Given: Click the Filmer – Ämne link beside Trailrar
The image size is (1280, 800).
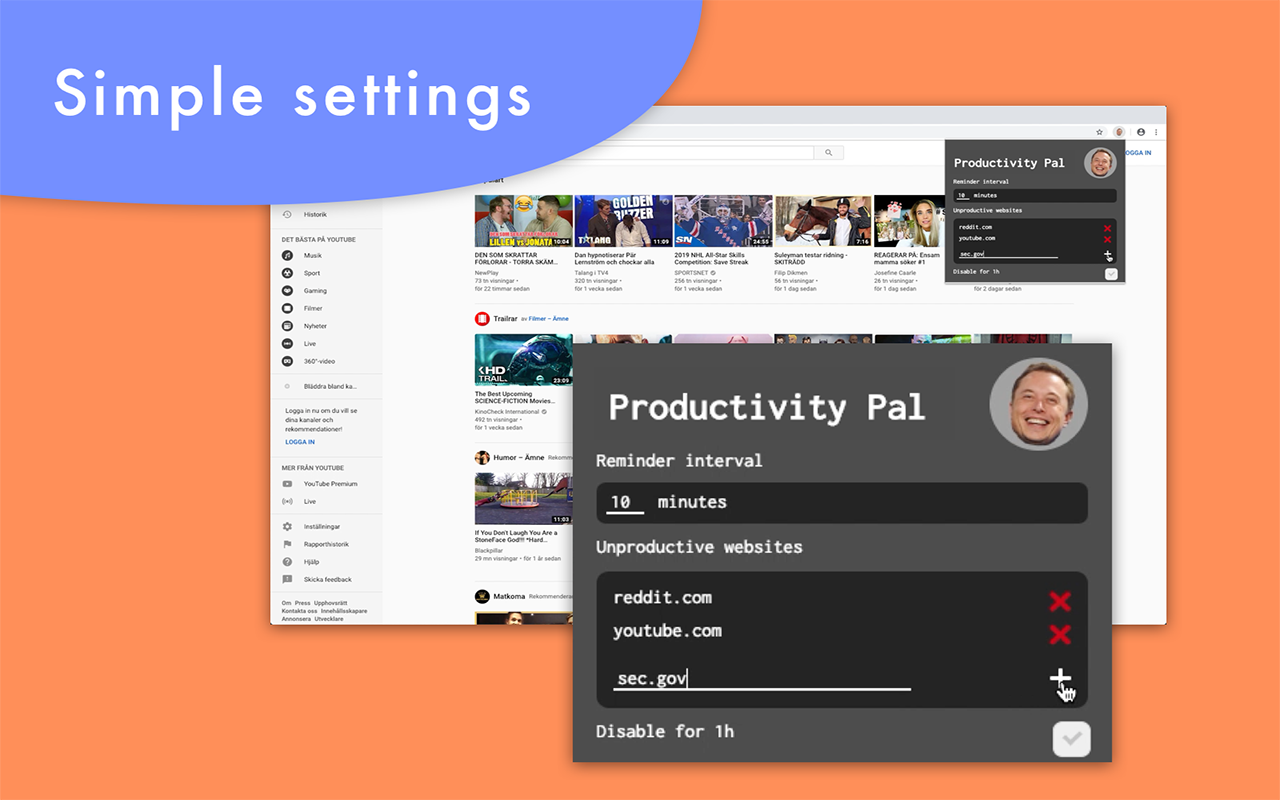Looking at the screenshot, I should (548, 319).
